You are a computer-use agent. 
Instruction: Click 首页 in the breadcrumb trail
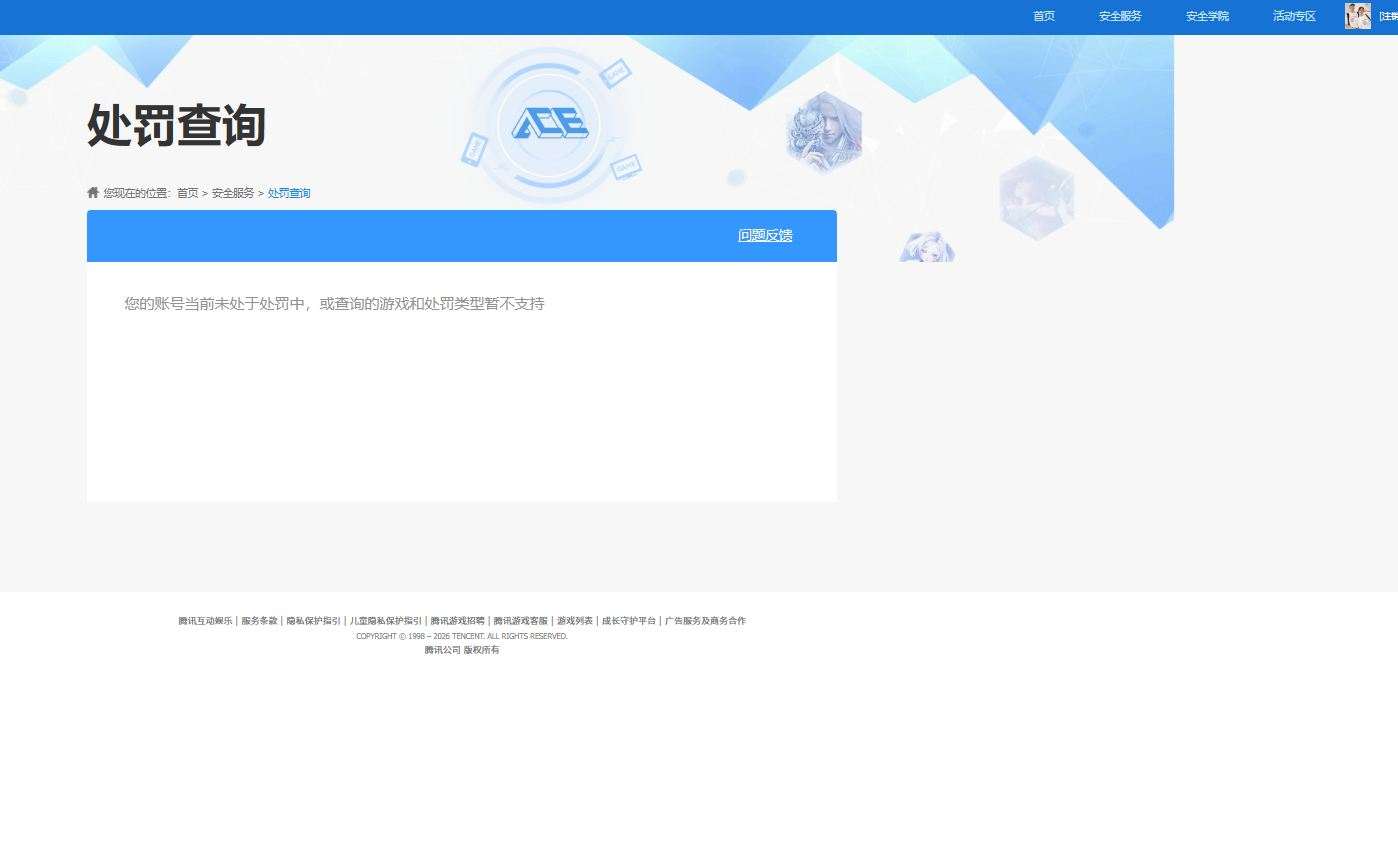coord(187,193)
